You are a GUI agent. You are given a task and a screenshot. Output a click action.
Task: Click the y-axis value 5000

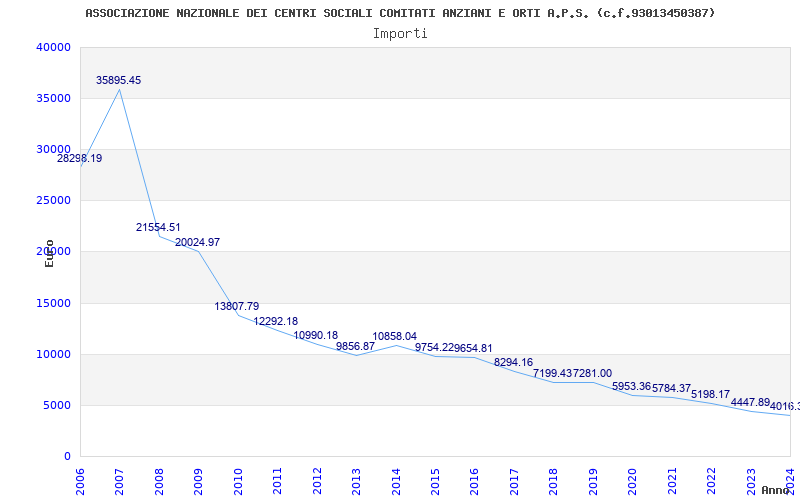(x=56, y=406)
